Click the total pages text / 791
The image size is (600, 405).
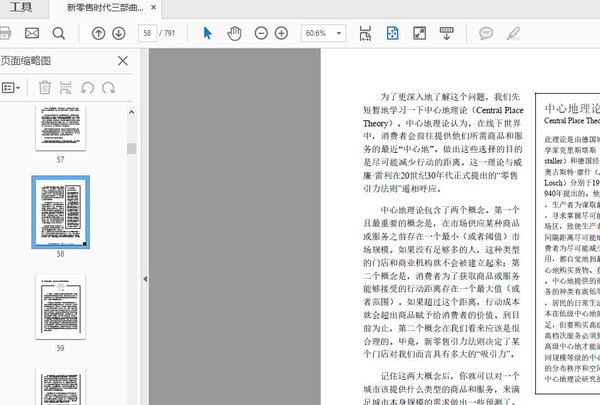point(167,33)
